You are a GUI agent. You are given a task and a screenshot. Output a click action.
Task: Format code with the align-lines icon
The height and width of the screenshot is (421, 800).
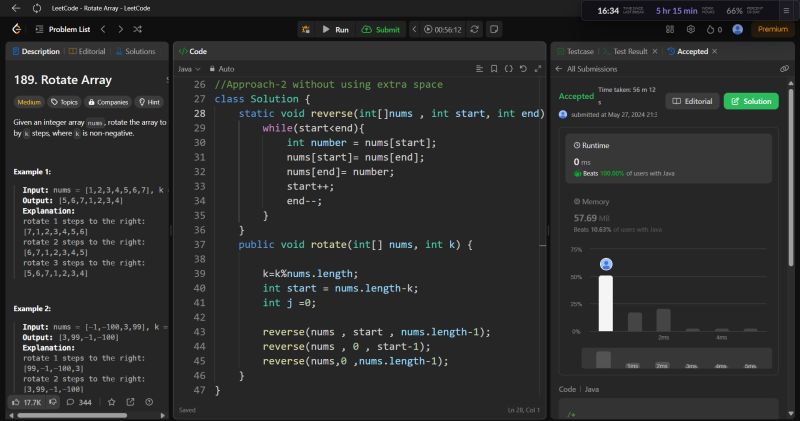click(479, 68)
